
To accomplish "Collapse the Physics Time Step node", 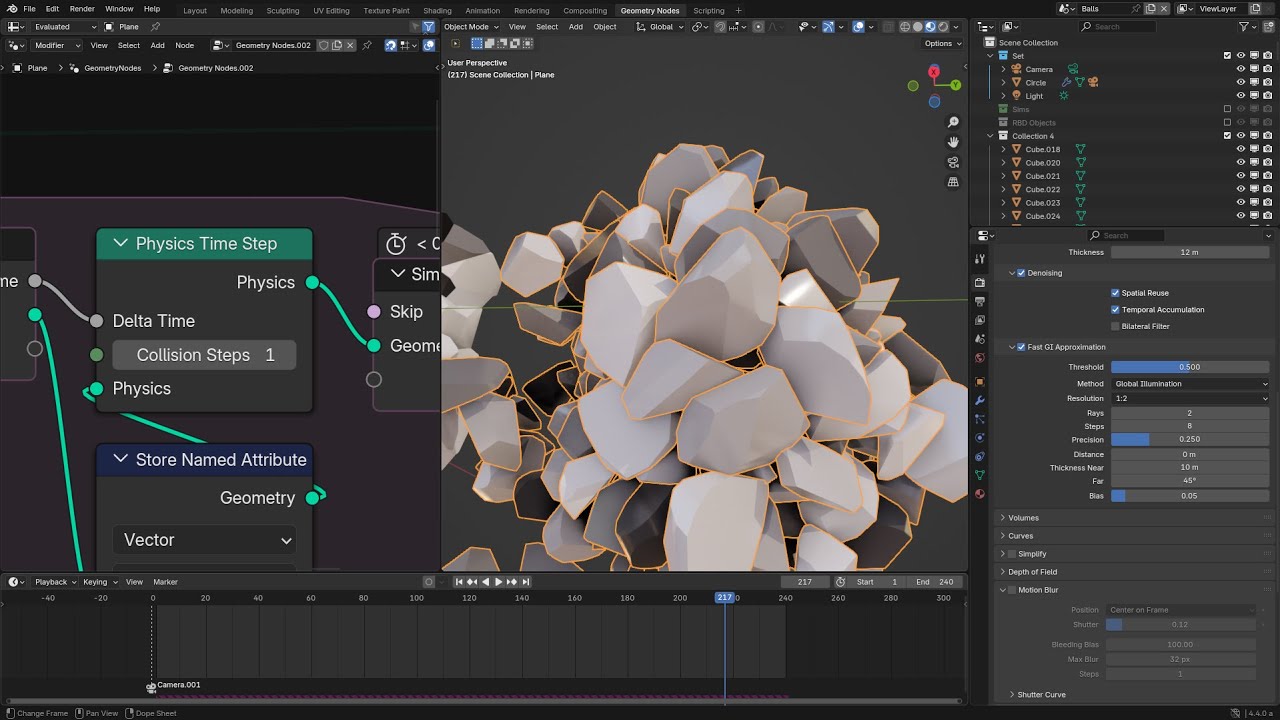I will click(121, 243).
